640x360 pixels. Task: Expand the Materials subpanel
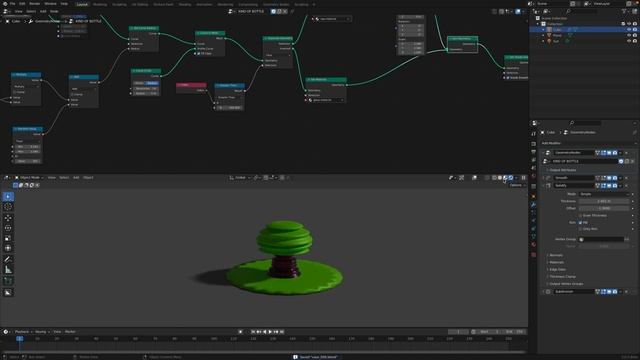point(556,262)
